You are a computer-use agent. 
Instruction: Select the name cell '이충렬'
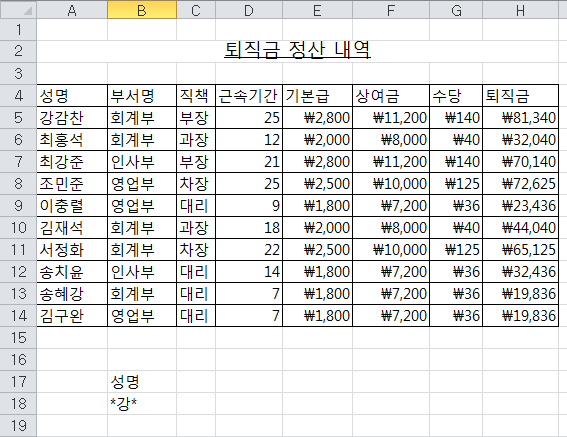point(72,205)
